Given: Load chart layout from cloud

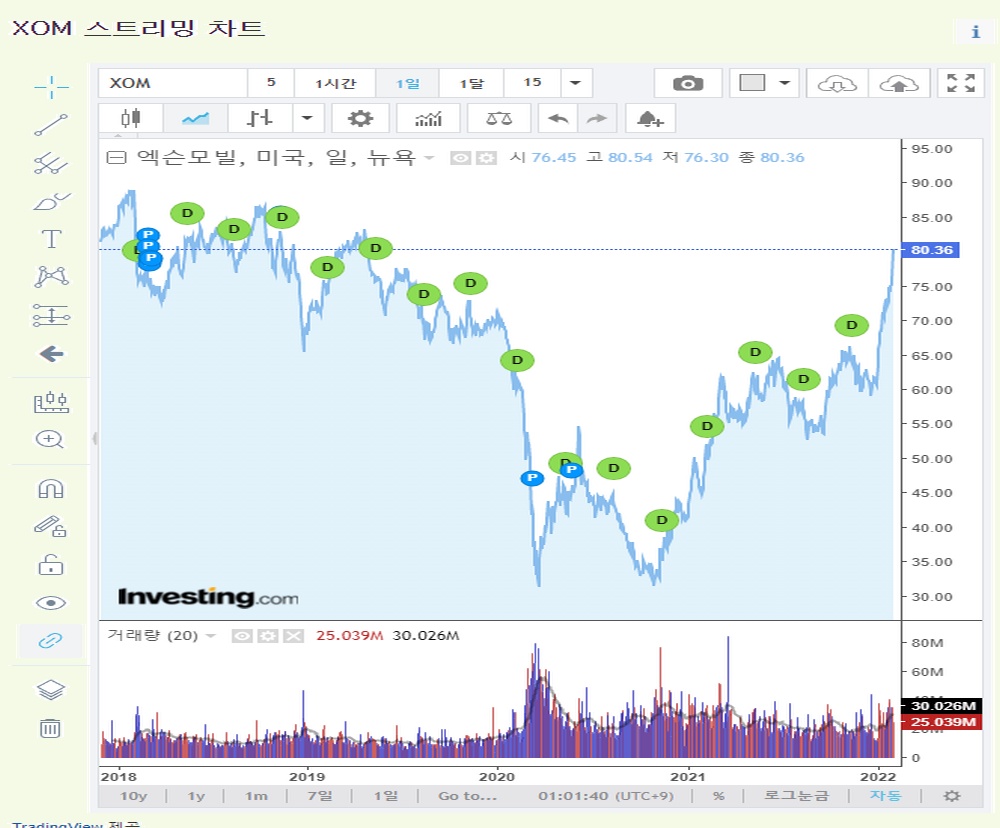Looking at the screenshot, I should [x=837, y=84].
